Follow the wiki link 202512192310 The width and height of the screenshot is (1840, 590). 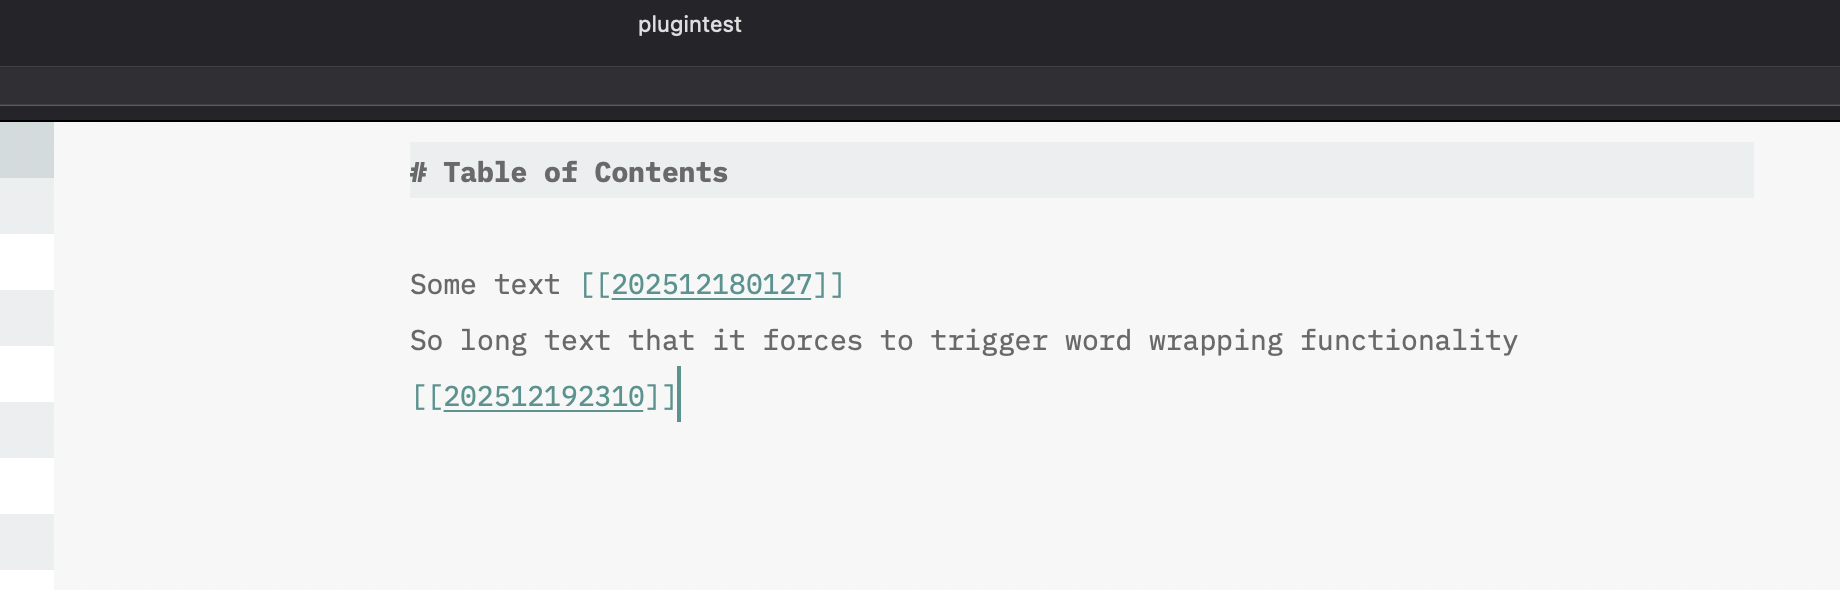click(x=543, y=397)
